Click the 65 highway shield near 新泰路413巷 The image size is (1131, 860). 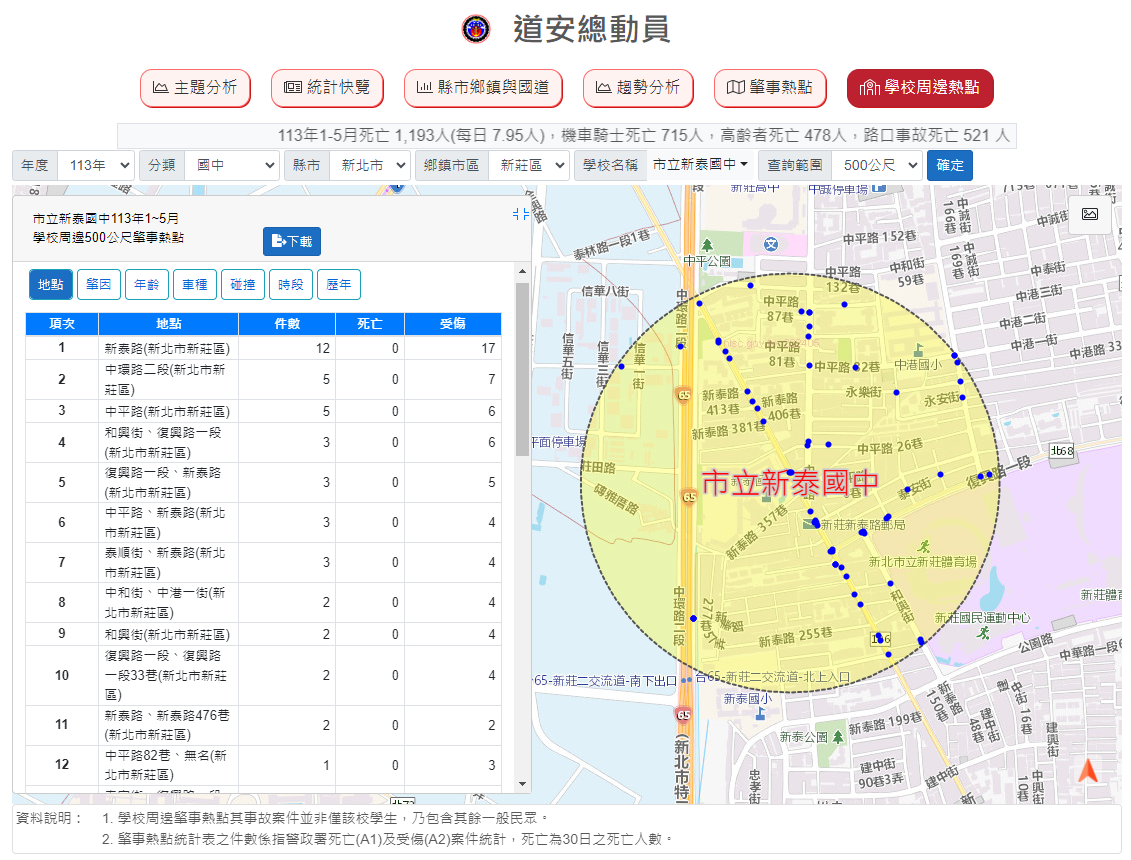click(684, 395)
